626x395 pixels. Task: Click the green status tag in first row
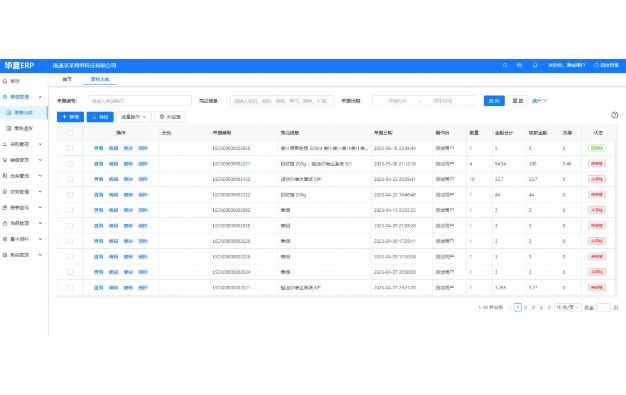click(597, 148)
